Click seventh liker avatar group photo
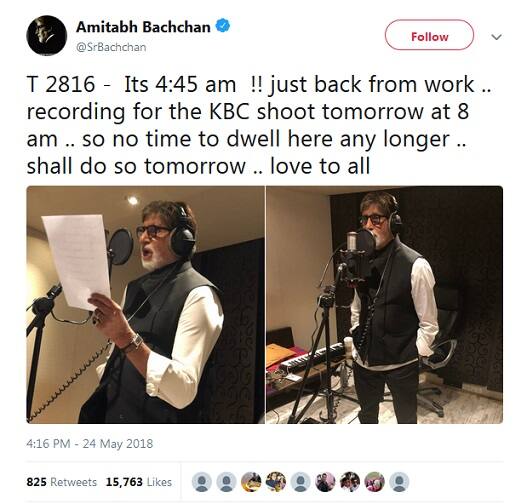 click(350, 482)
